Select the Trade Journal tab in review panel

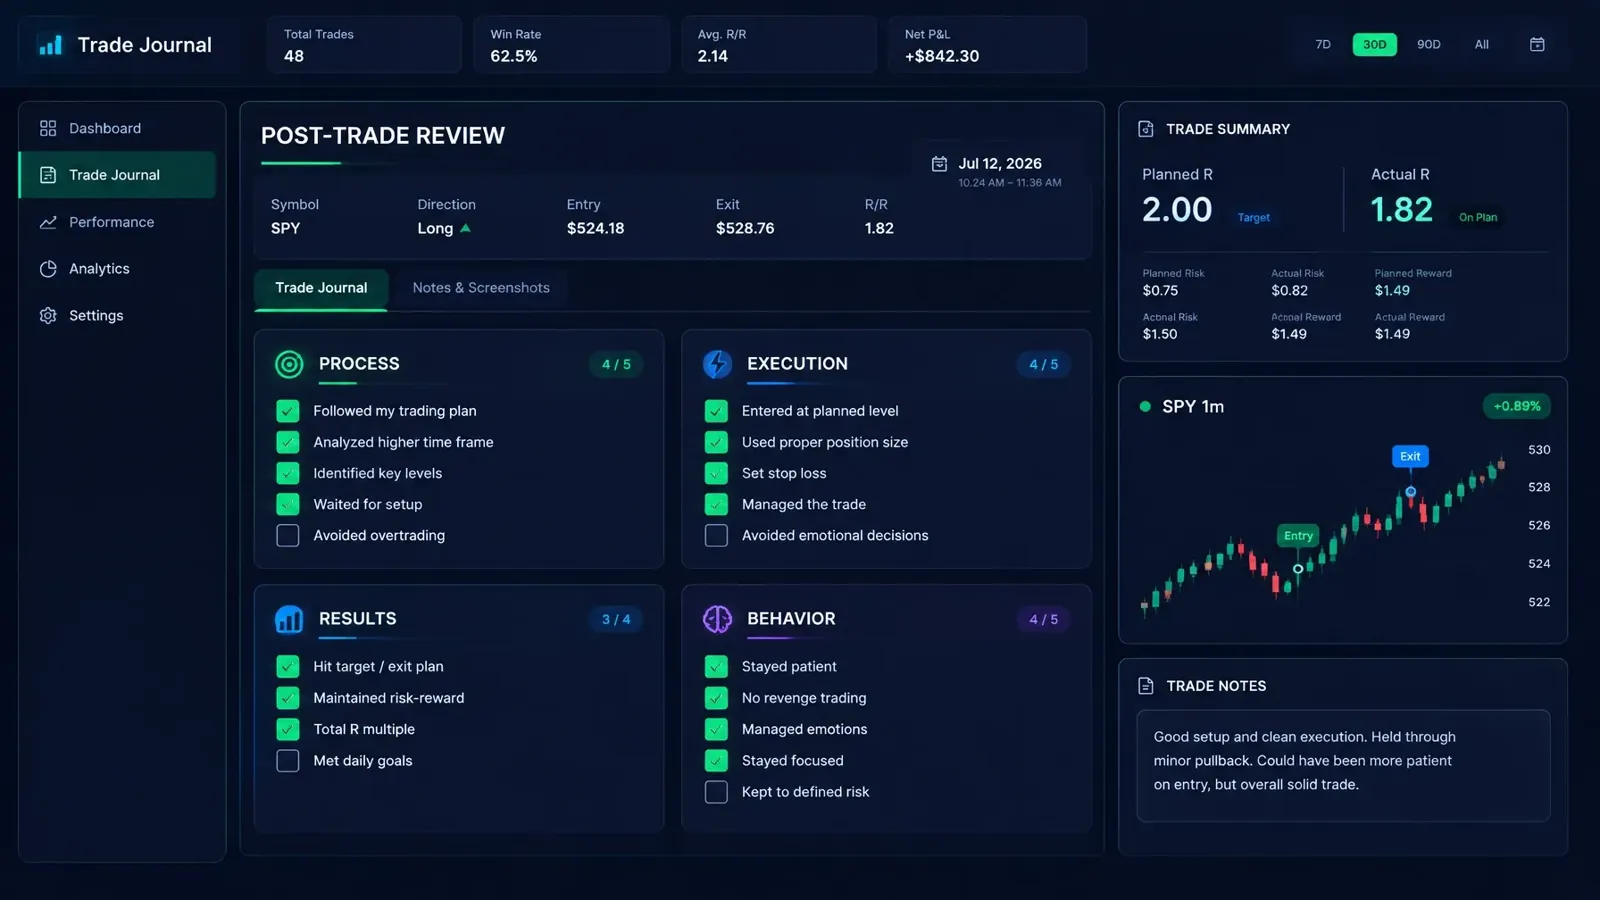[x=321, y=288]
